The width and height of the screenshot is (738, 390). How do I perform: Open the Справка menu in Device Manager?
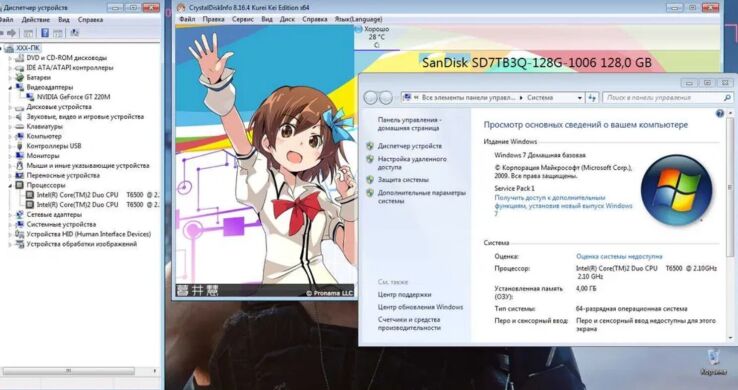90,20
